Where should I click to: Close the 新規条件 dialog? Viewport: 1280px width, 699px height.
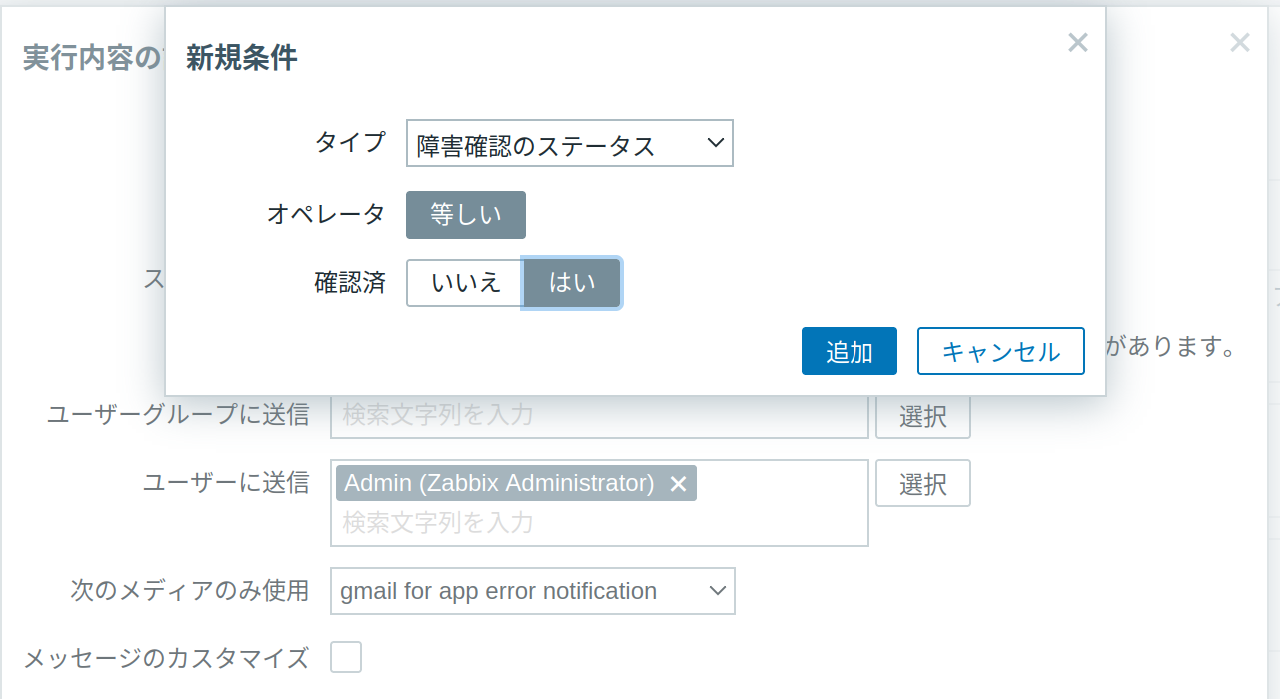pos(1077,42)
